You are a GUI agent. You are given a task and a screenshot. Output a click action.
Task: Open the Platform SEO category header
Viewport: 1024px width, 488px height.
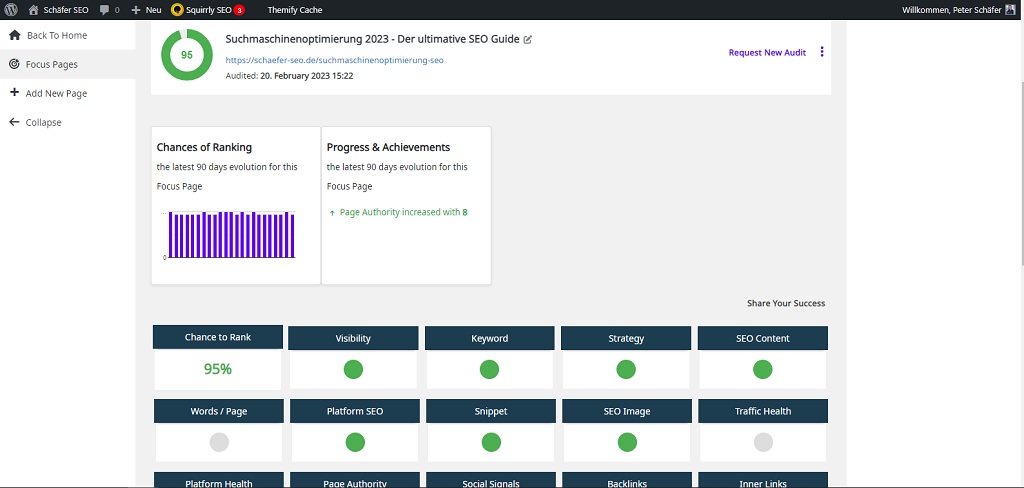355,411
